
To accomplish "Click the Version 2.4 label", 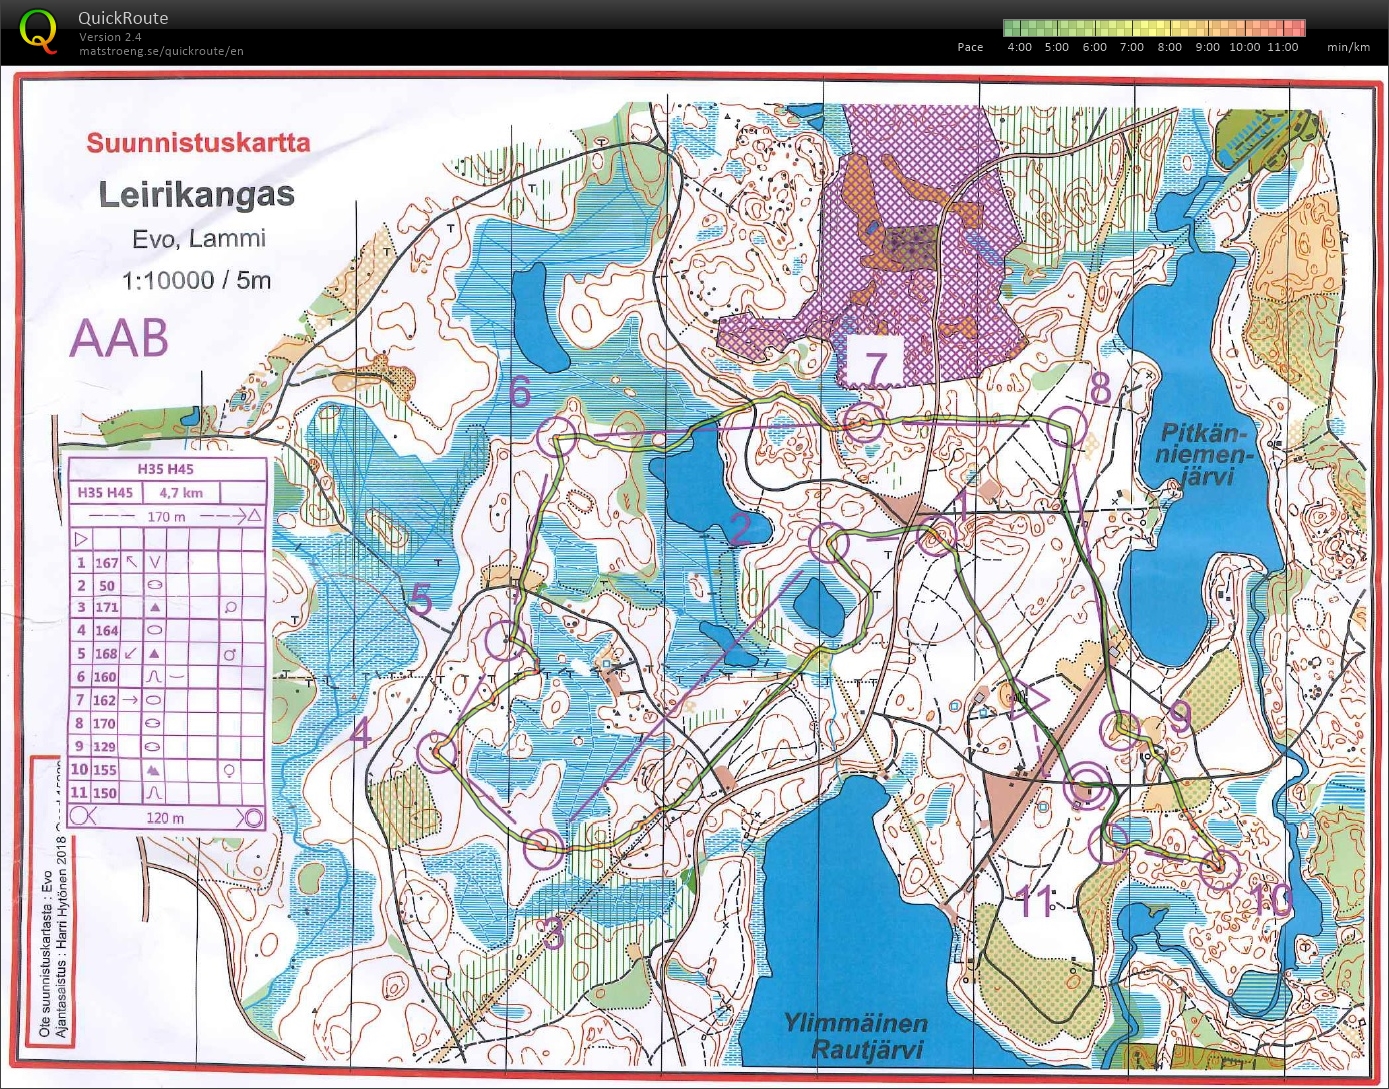I will [x=110, y=37].
